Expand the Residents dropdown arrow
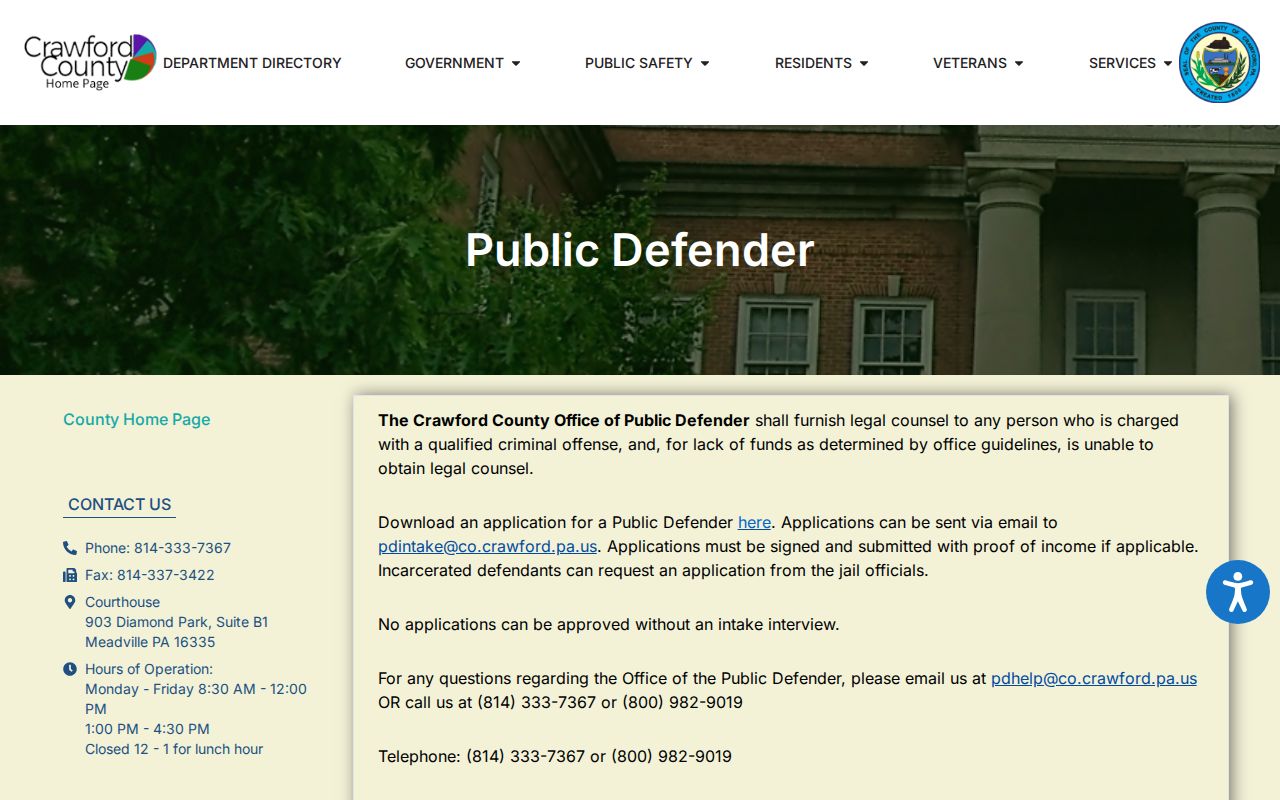Screen dimensions: 1280x800 pyautogui.click(x=864, y=63)
